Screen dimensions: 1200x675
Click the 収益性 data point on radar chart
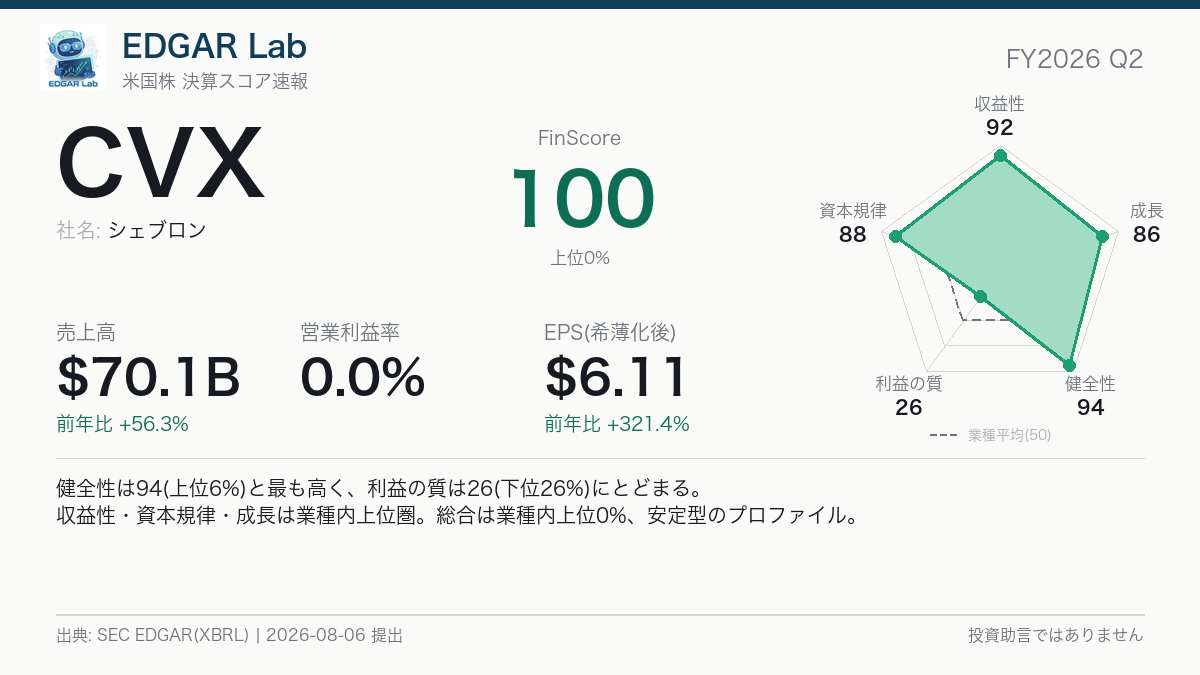point(999,156)
